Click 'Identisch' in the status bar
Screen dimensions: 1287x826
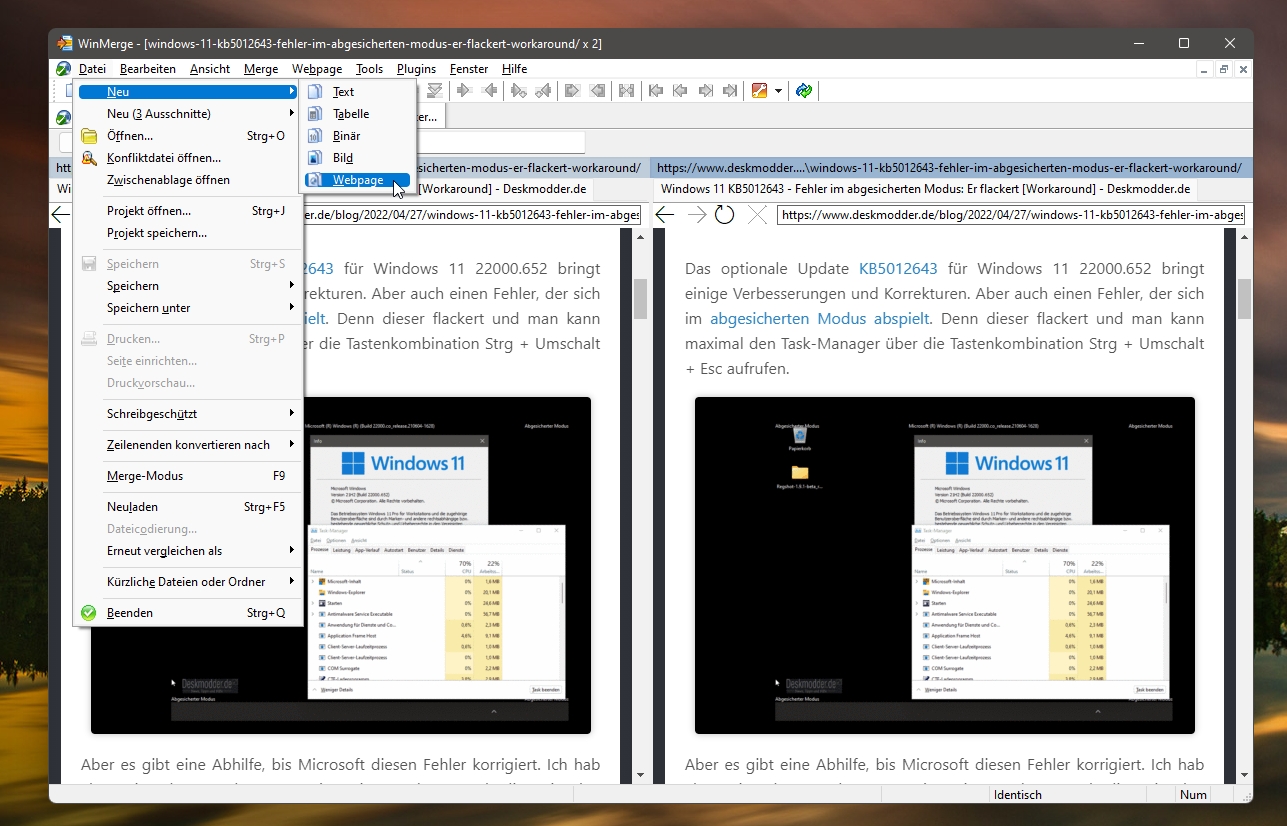tap(1018, 795)
